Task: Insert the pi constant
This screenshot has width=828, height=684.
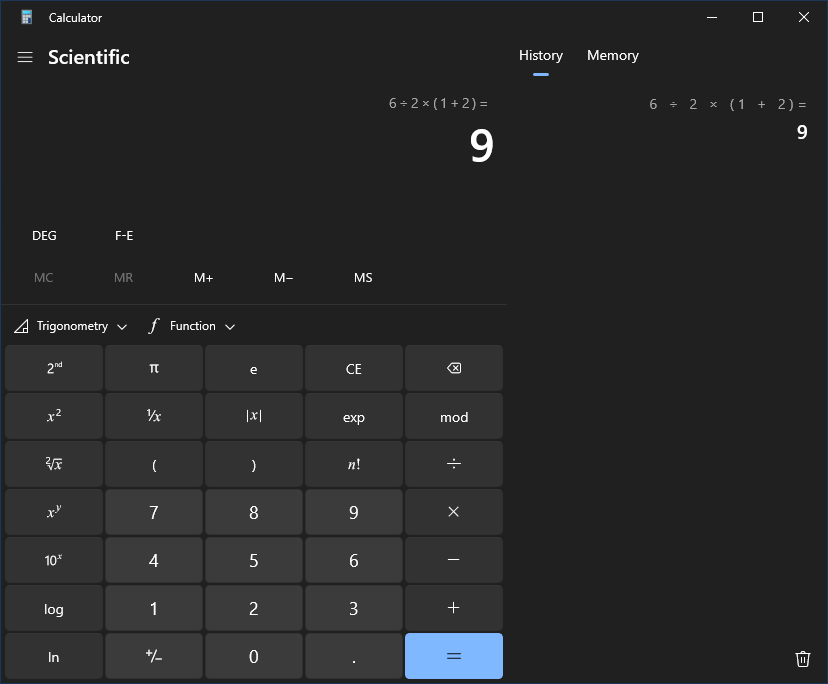Action: pos(154,368)
